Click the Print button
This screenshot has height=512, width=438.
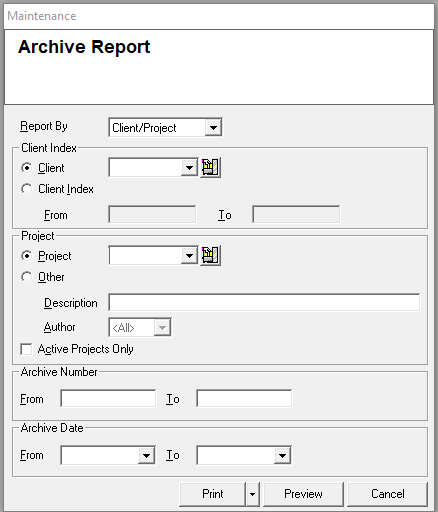tap(212, 494)
